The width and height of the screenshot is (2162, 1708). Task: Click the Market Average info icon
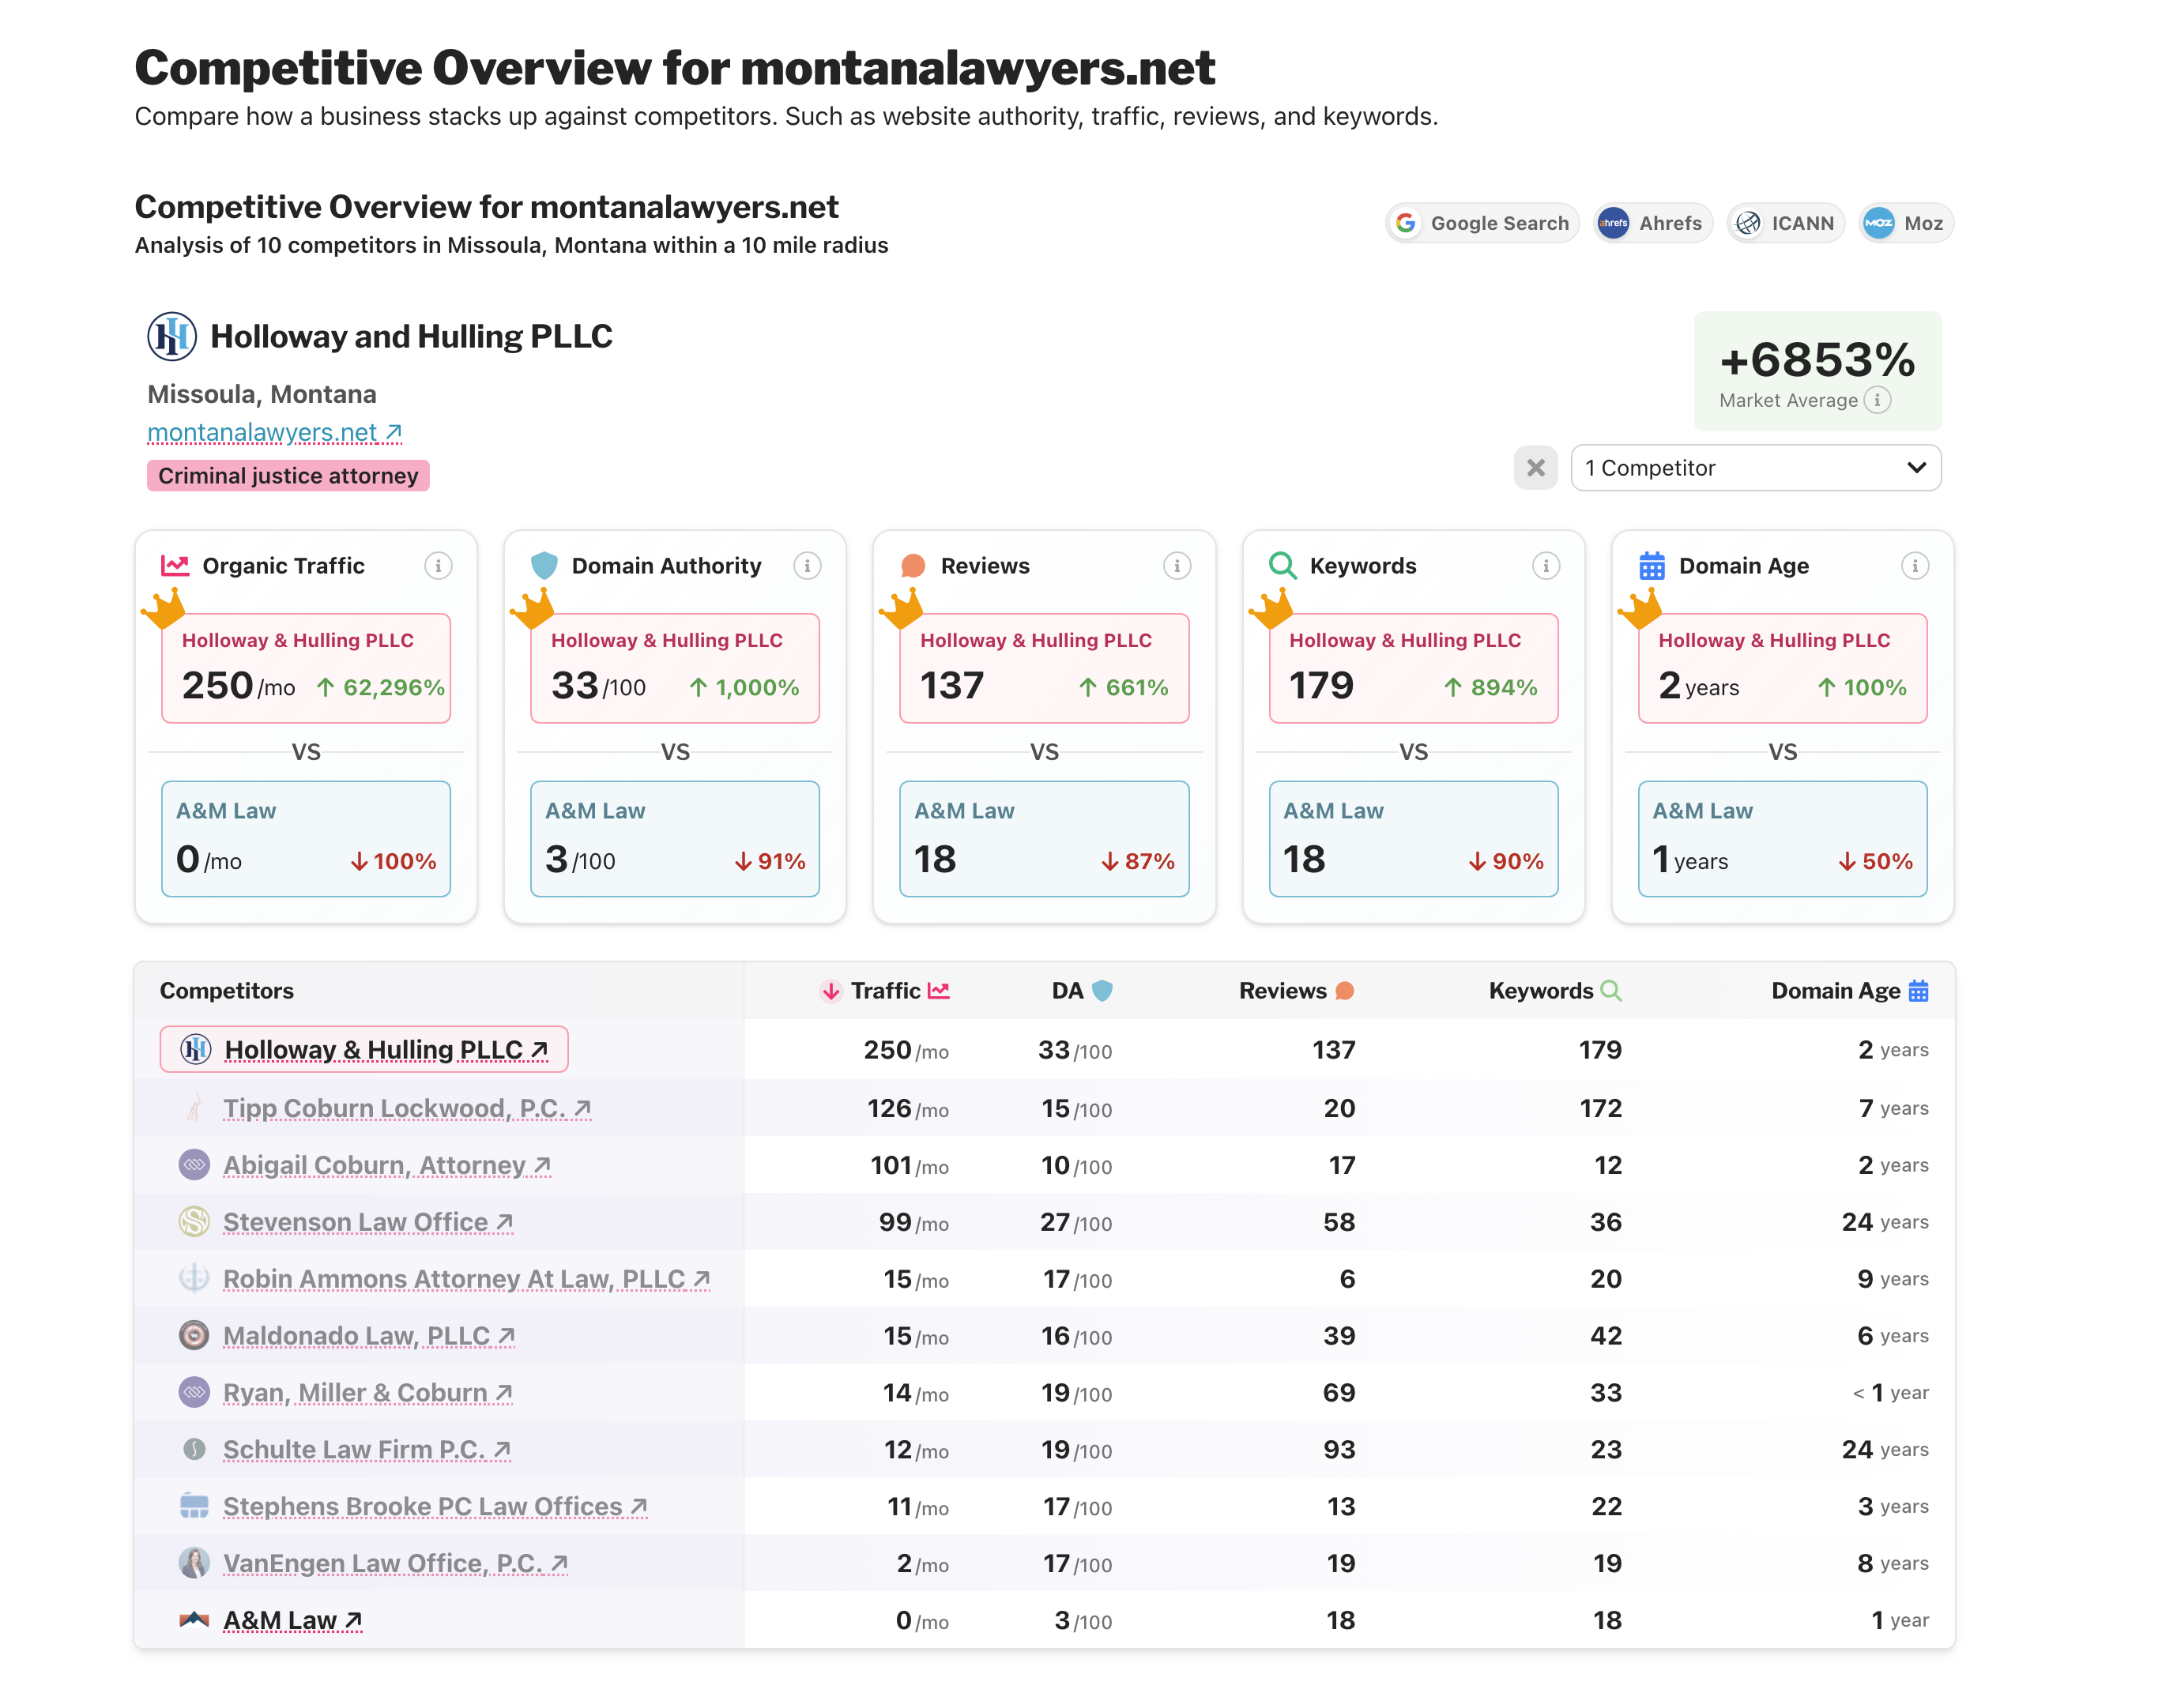click(1877, 400)
